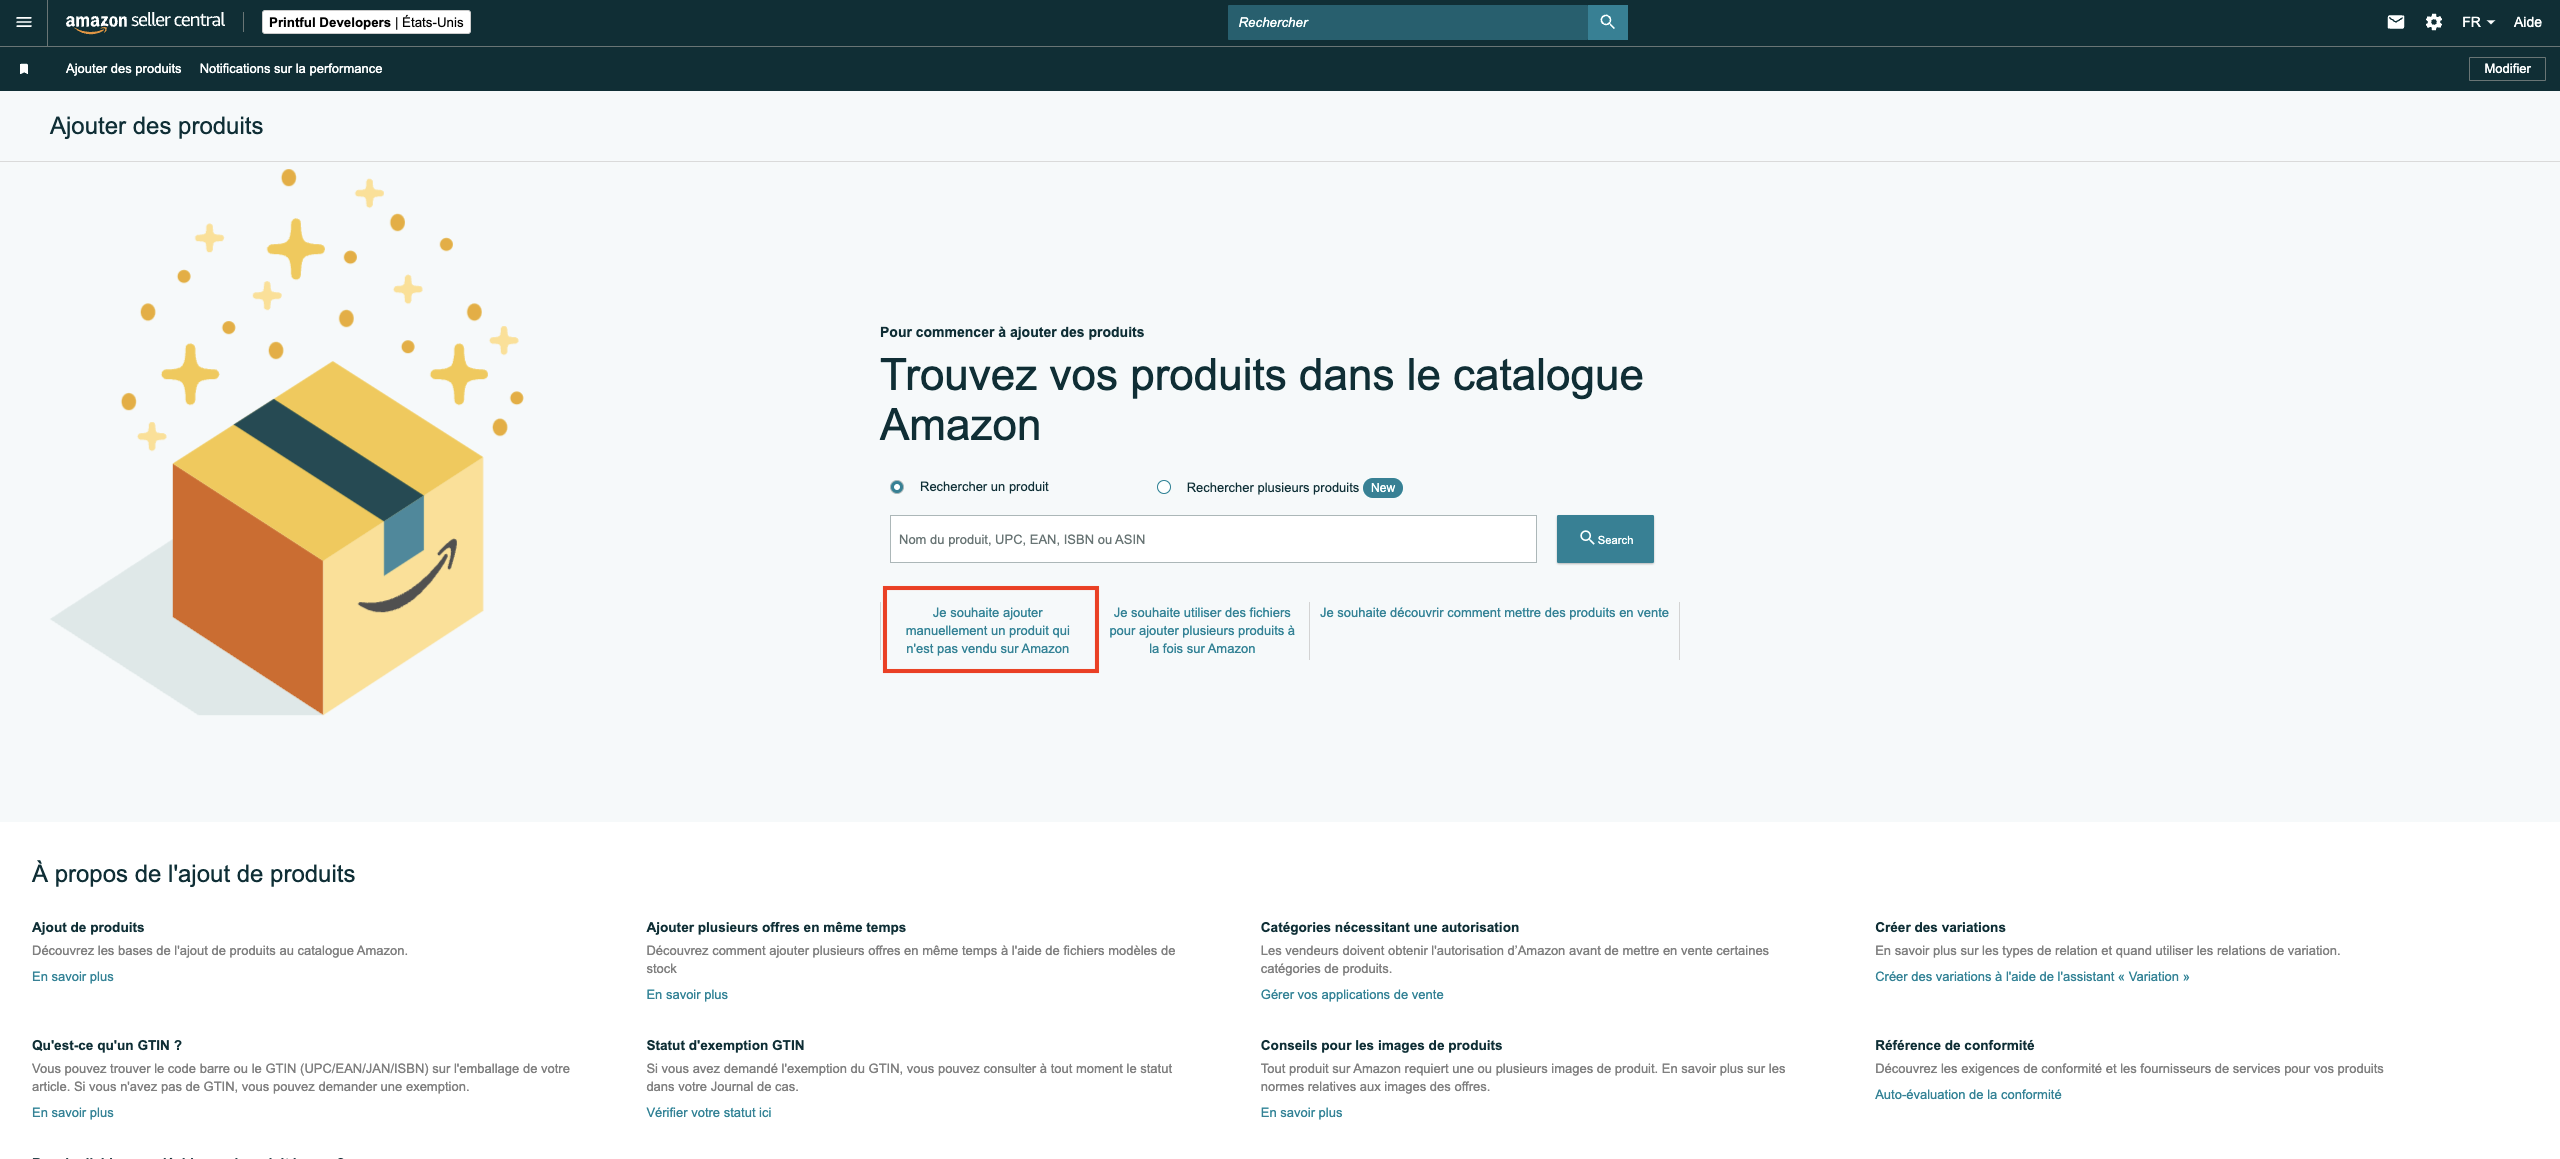Click the 'Statut d'exemption GTIN' heading
Viewport: 2560px width, 1159px height.
tap(725, 1046)
